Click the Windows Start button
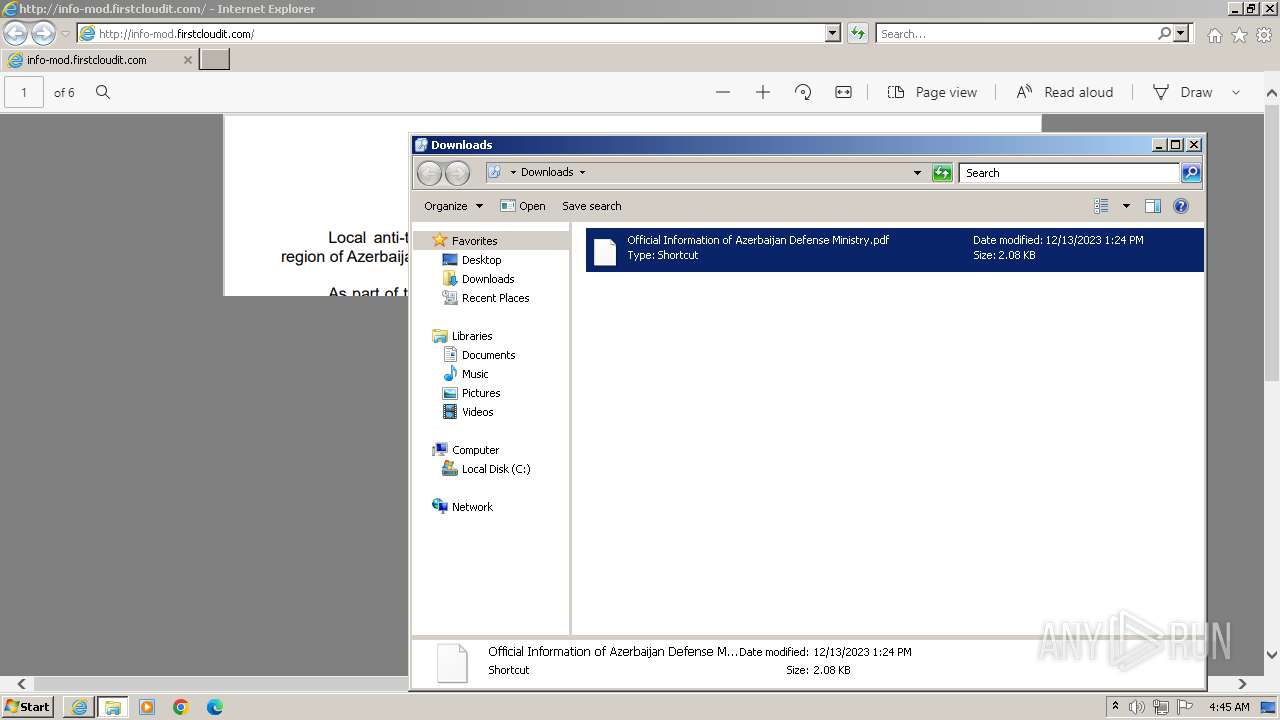This screenshot has height=720, width=1280. pyautogui.click(x=28, y=707)
